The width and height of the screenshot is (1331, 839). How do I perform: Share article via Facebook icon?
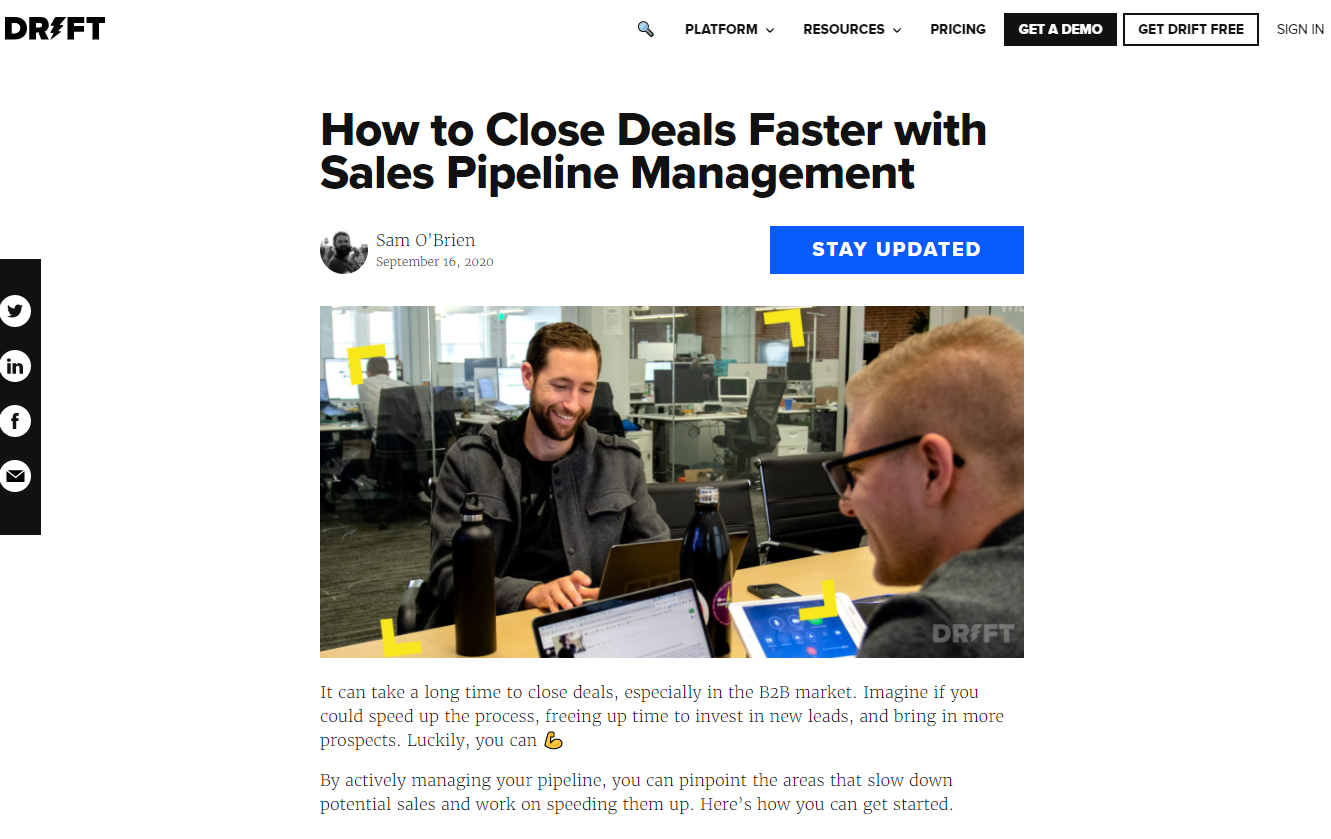(15, 421)
